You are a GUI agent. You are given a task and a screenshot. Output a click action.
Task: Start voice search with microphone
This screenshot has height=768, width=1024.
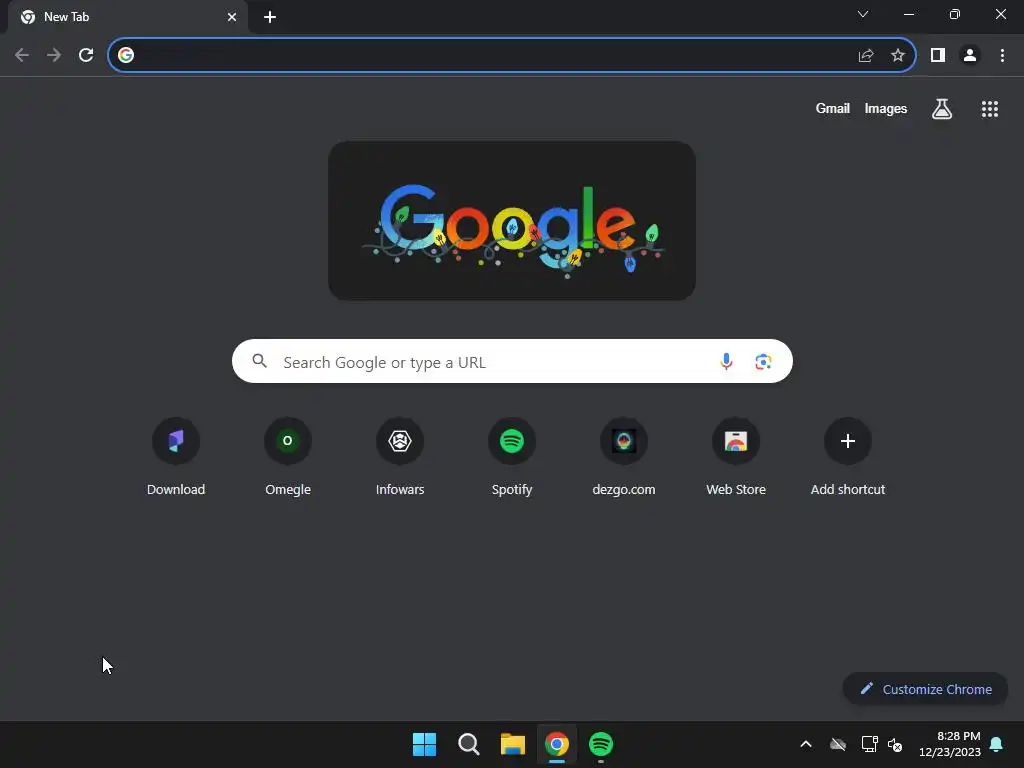726,361
